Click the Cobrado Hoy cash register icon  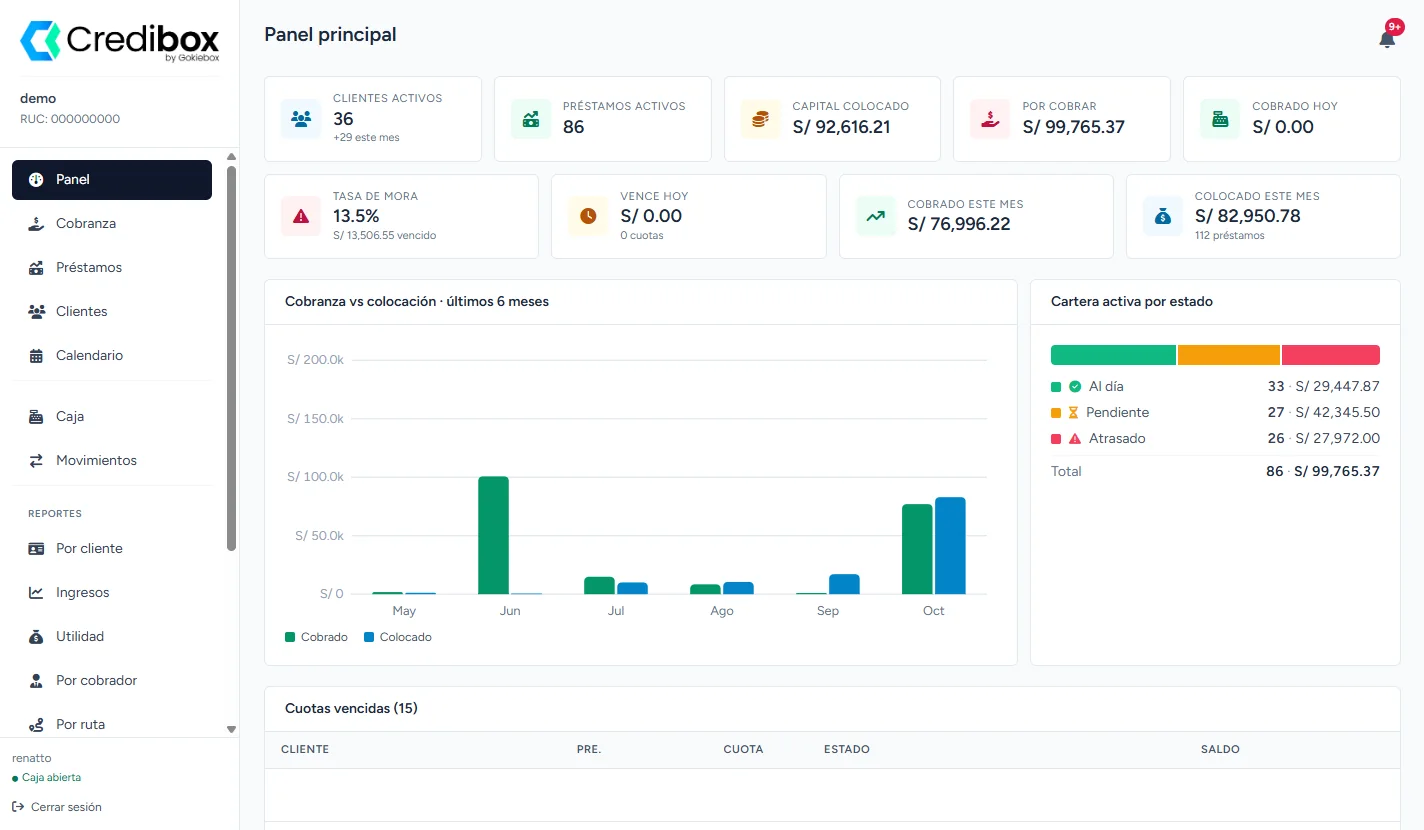click(x=1220, y=119)
